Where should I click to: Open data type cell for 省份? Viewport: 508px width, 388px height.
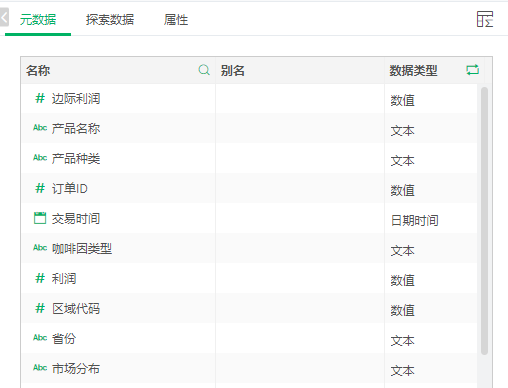[x=431, y=340]
